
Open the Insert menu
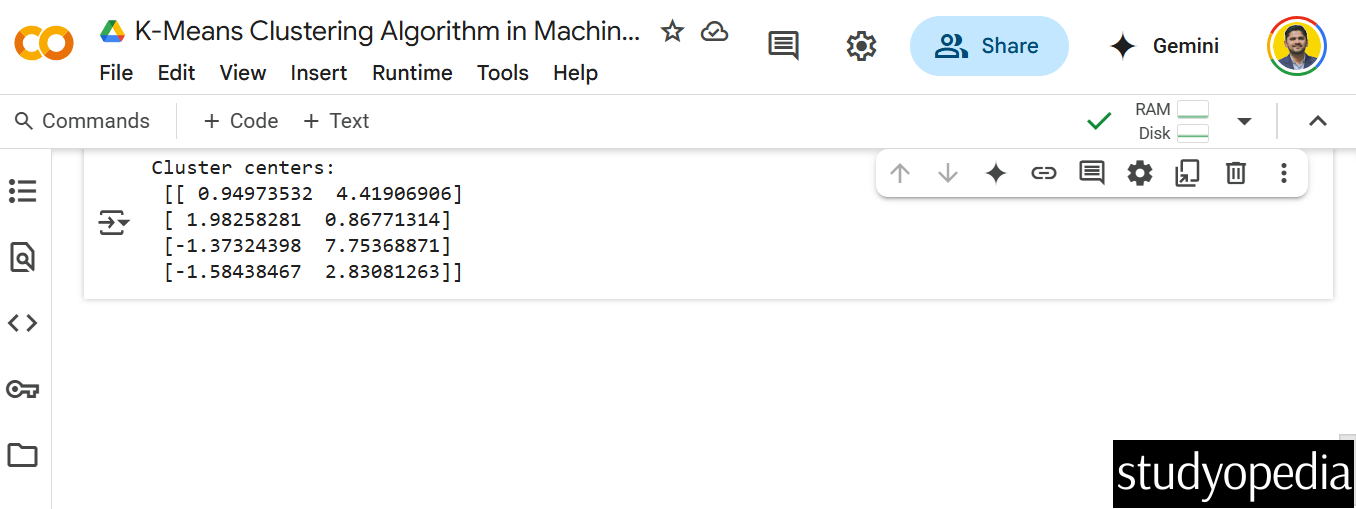point(318,73)
